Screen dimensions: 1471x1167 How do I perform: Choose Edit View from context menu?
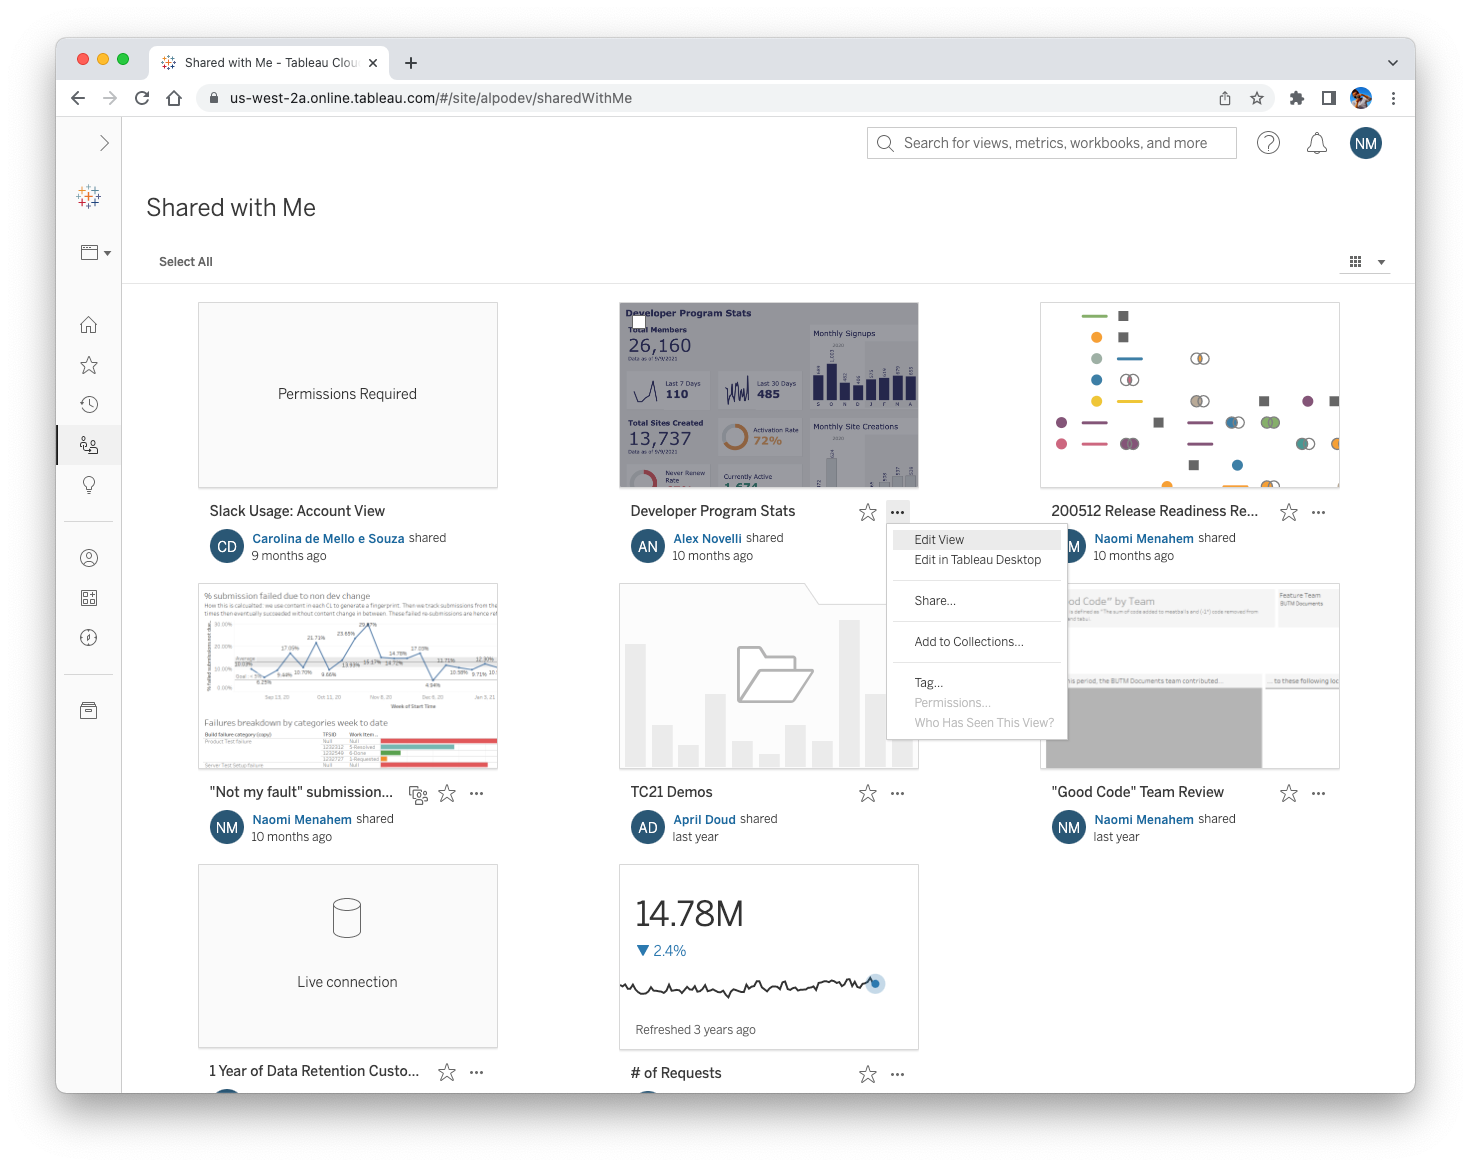pos(975,539)
